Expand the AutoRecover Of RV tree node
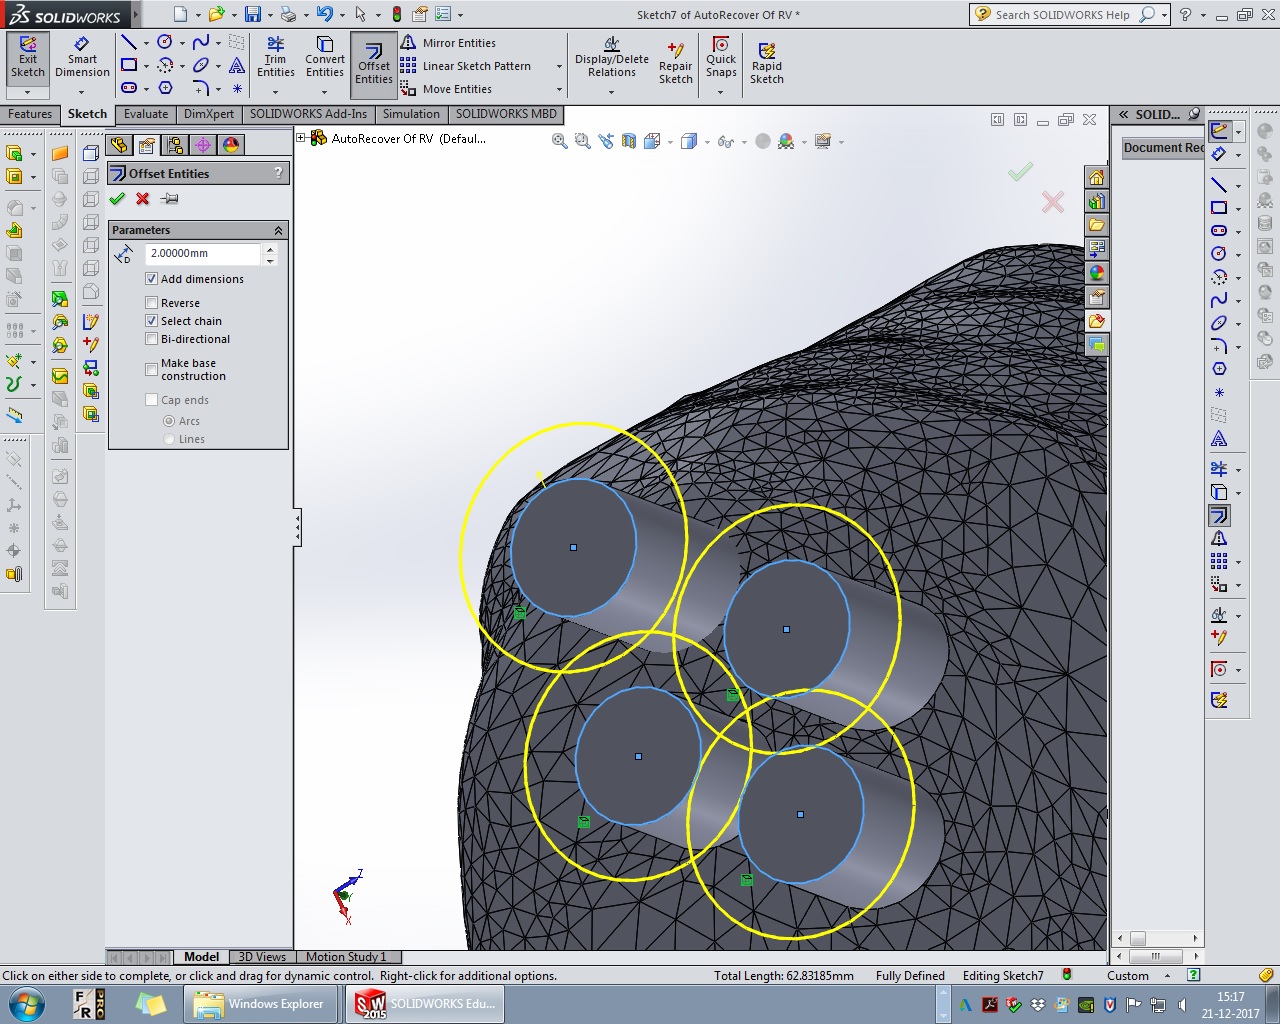This screenshot has height=1024, width=1280. point(301,138)
